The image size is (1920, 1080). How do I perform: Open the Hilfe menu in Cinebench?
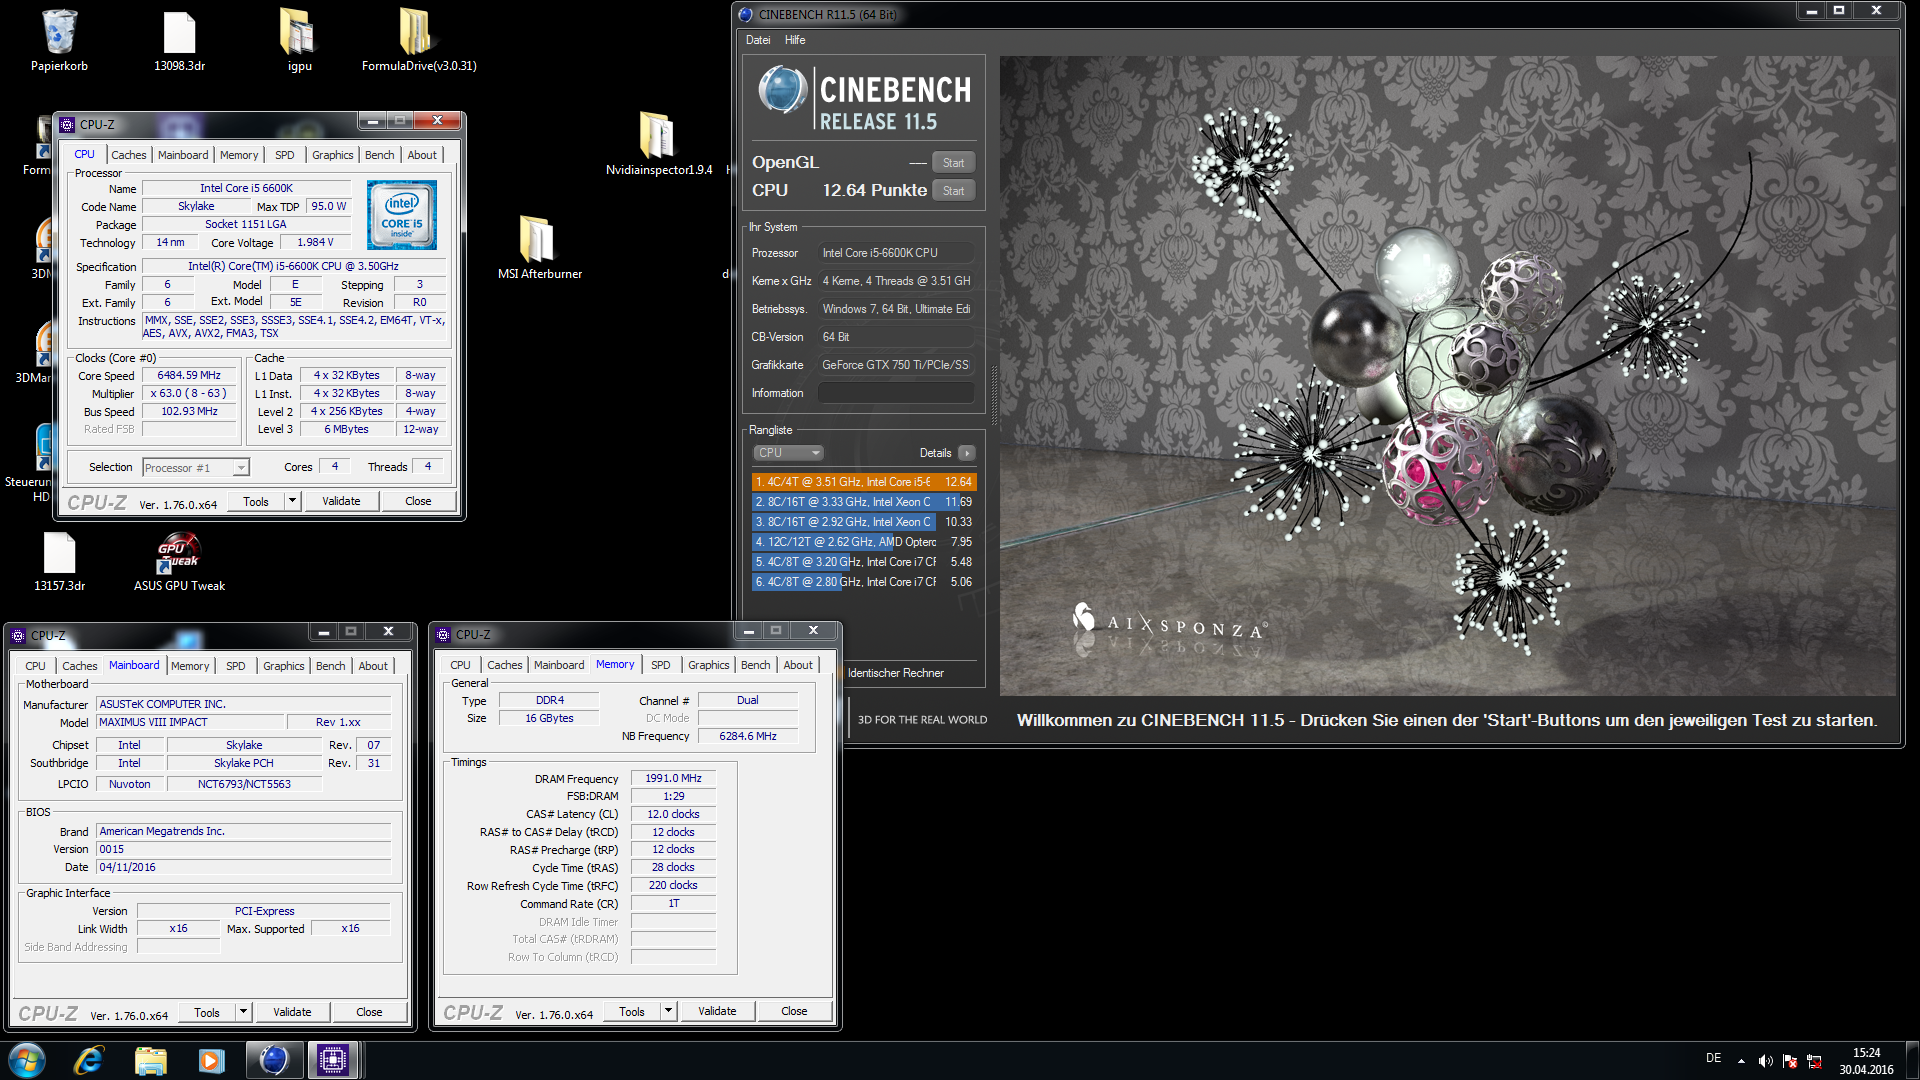pos(795,40)
